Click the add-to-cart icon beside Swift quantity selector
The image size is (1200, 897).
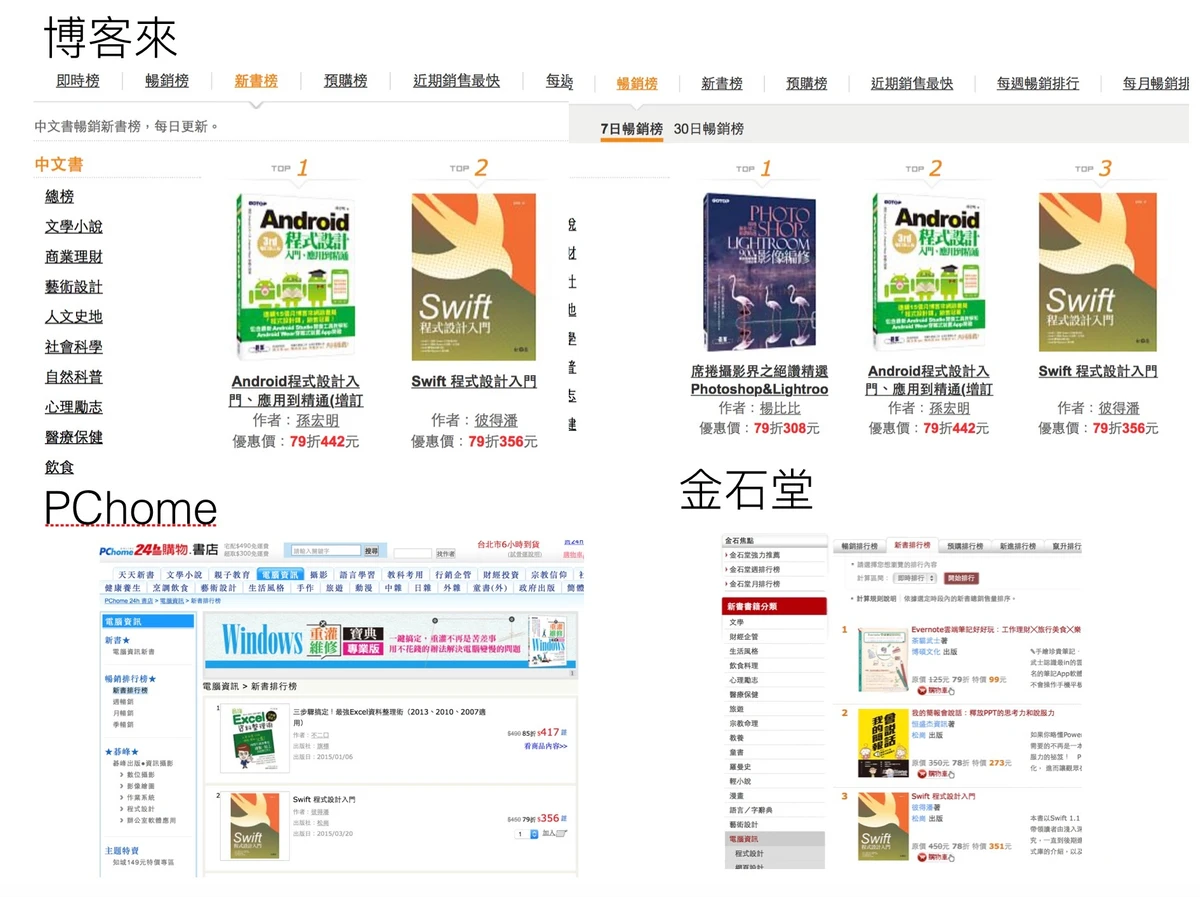[x=560, y=835]
